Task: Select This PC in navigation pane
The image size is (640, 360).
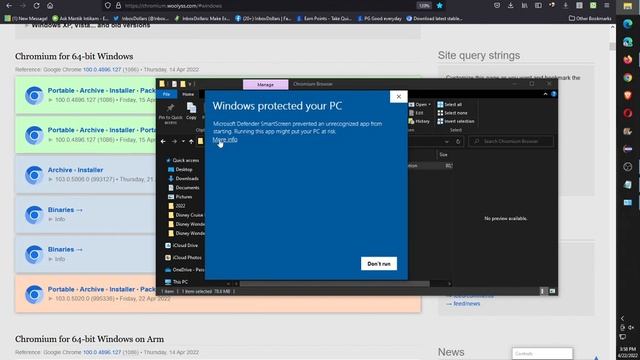Action: click(x=176, y=282)
